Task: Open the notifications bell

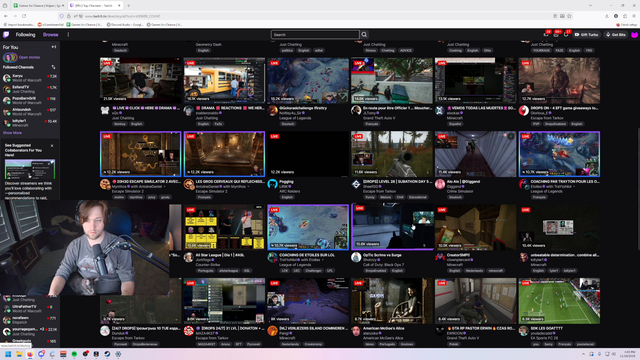Action: tap(566, 35)
